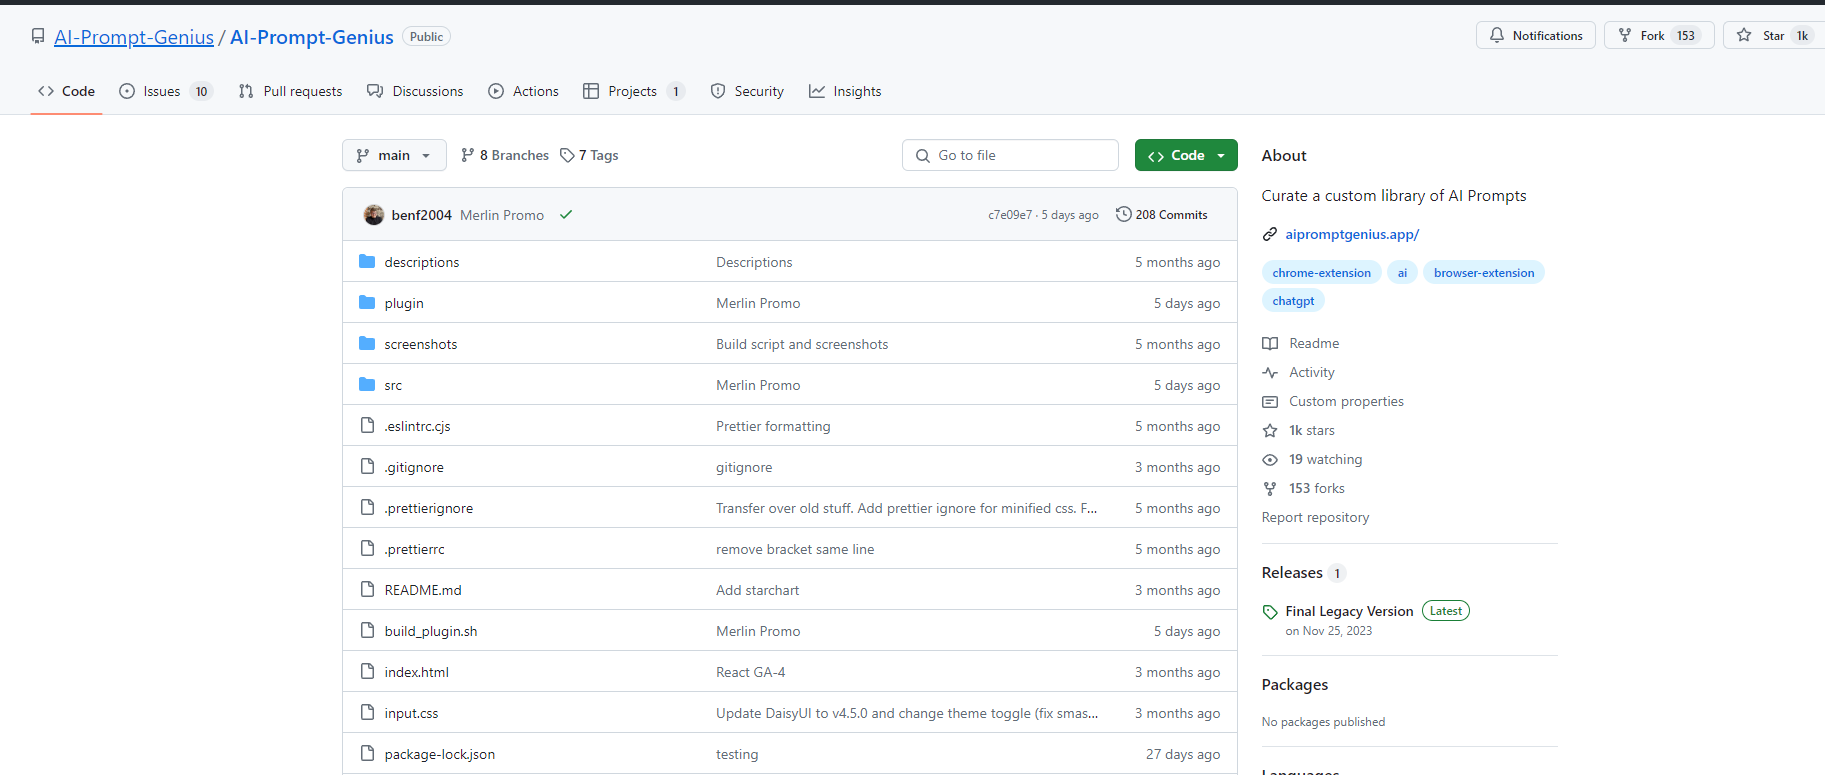1825x775 pixels.
Task: Switch to Pull requests tab
Action: (290, 91)
